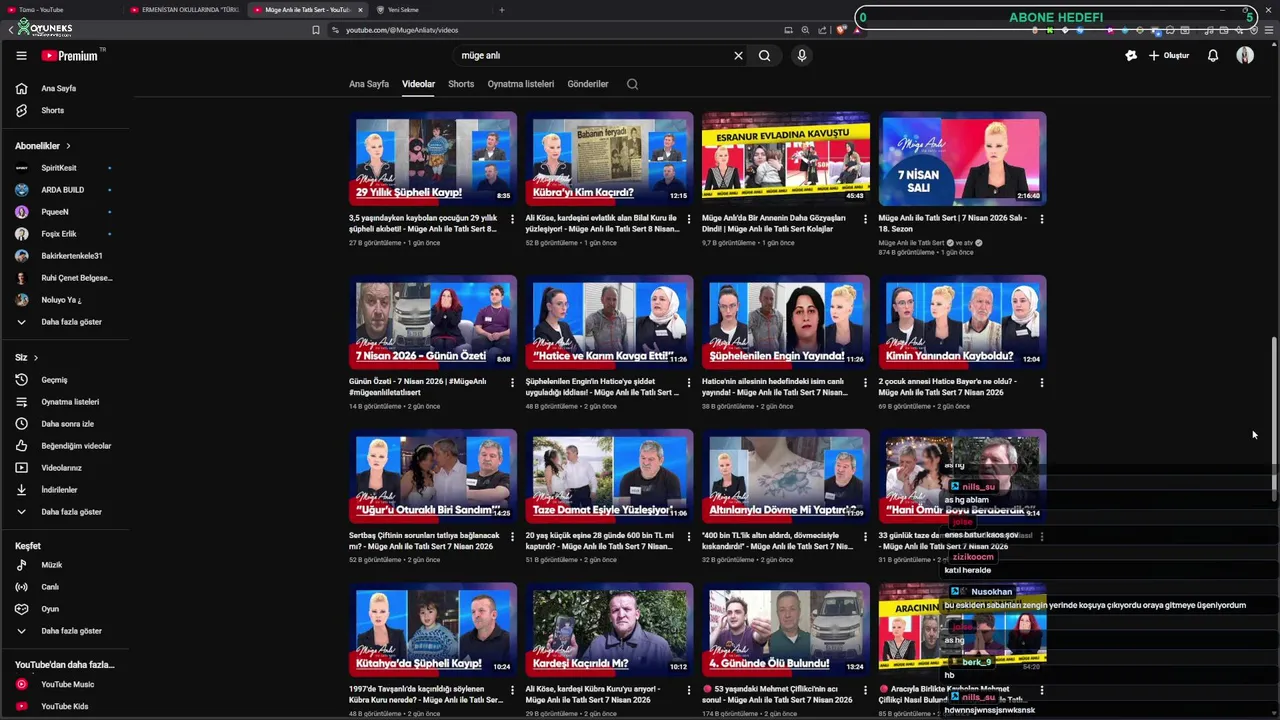Switch to ERMENİSTAN OKULLARINDA browser tab
Screen dimensions: 1280x720
tap(185, 10)
